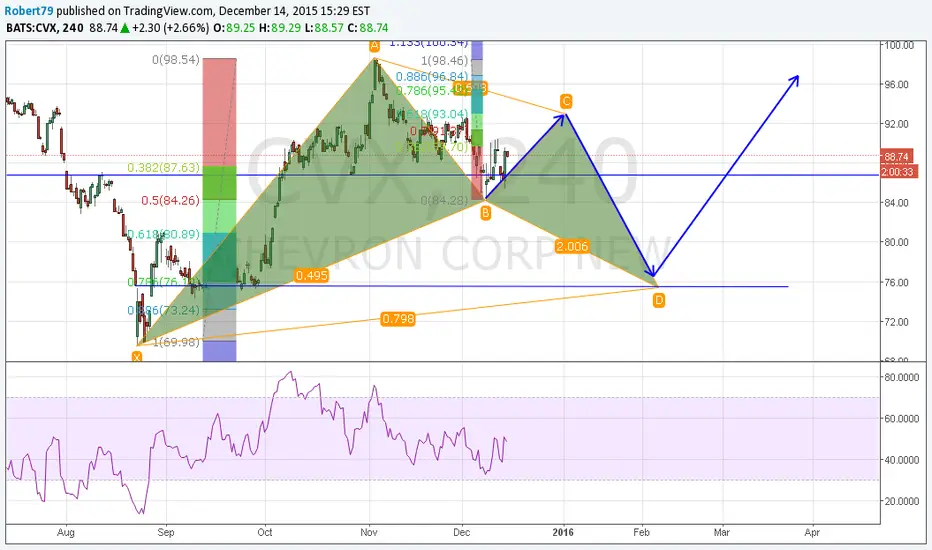Select the 0.886(96.84) Fibonacci level label

click(432, 76)
